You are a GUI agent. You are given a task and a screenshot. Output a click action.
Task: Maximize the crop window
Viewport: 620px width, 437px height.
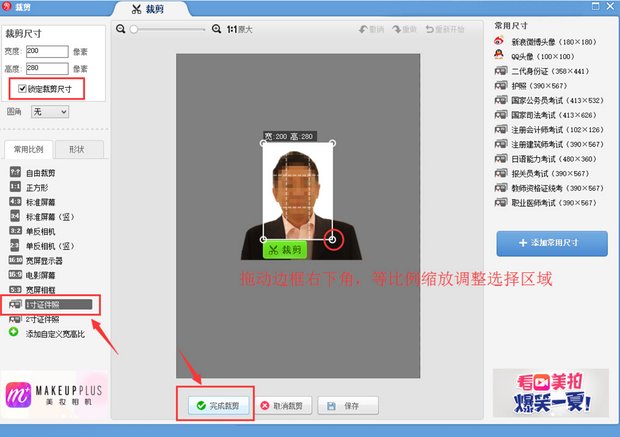595,6
